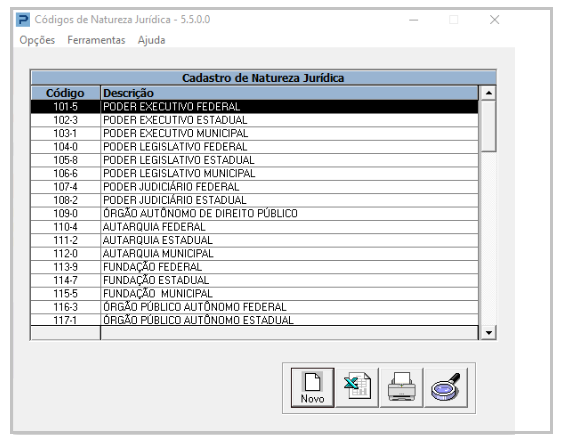The image size is (564, 445).
Task: Minimize the Códigos de Natureza Jurídica window
Action: pyautogui.click(x=414, y=20)
